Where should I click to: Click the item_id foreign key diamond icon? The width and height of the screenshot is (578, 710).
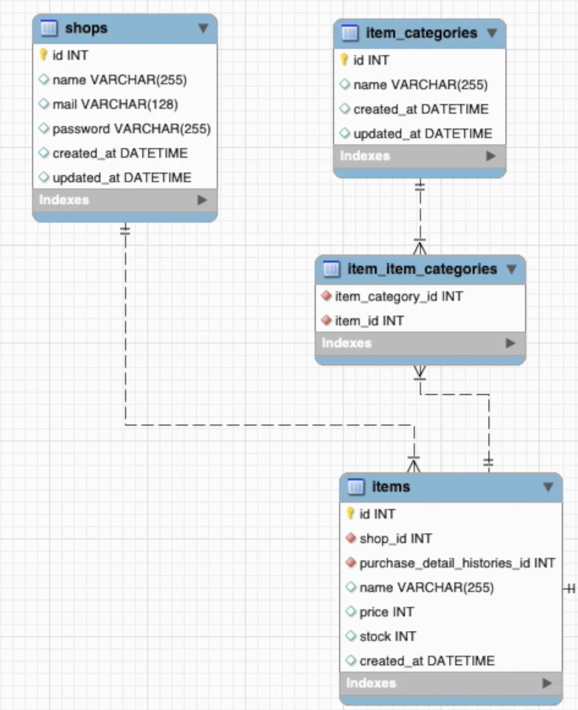[326, 321]
